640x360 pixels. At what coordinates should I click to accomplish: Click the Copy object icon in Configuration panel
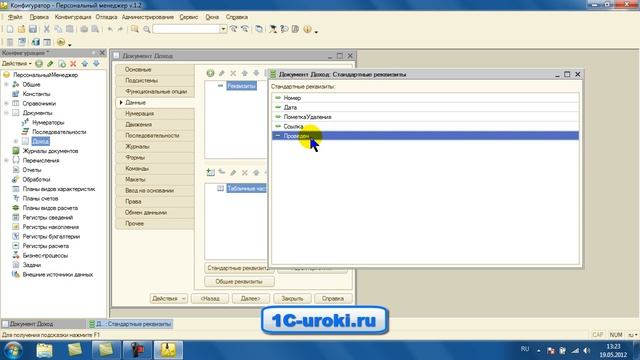[62, 64]
